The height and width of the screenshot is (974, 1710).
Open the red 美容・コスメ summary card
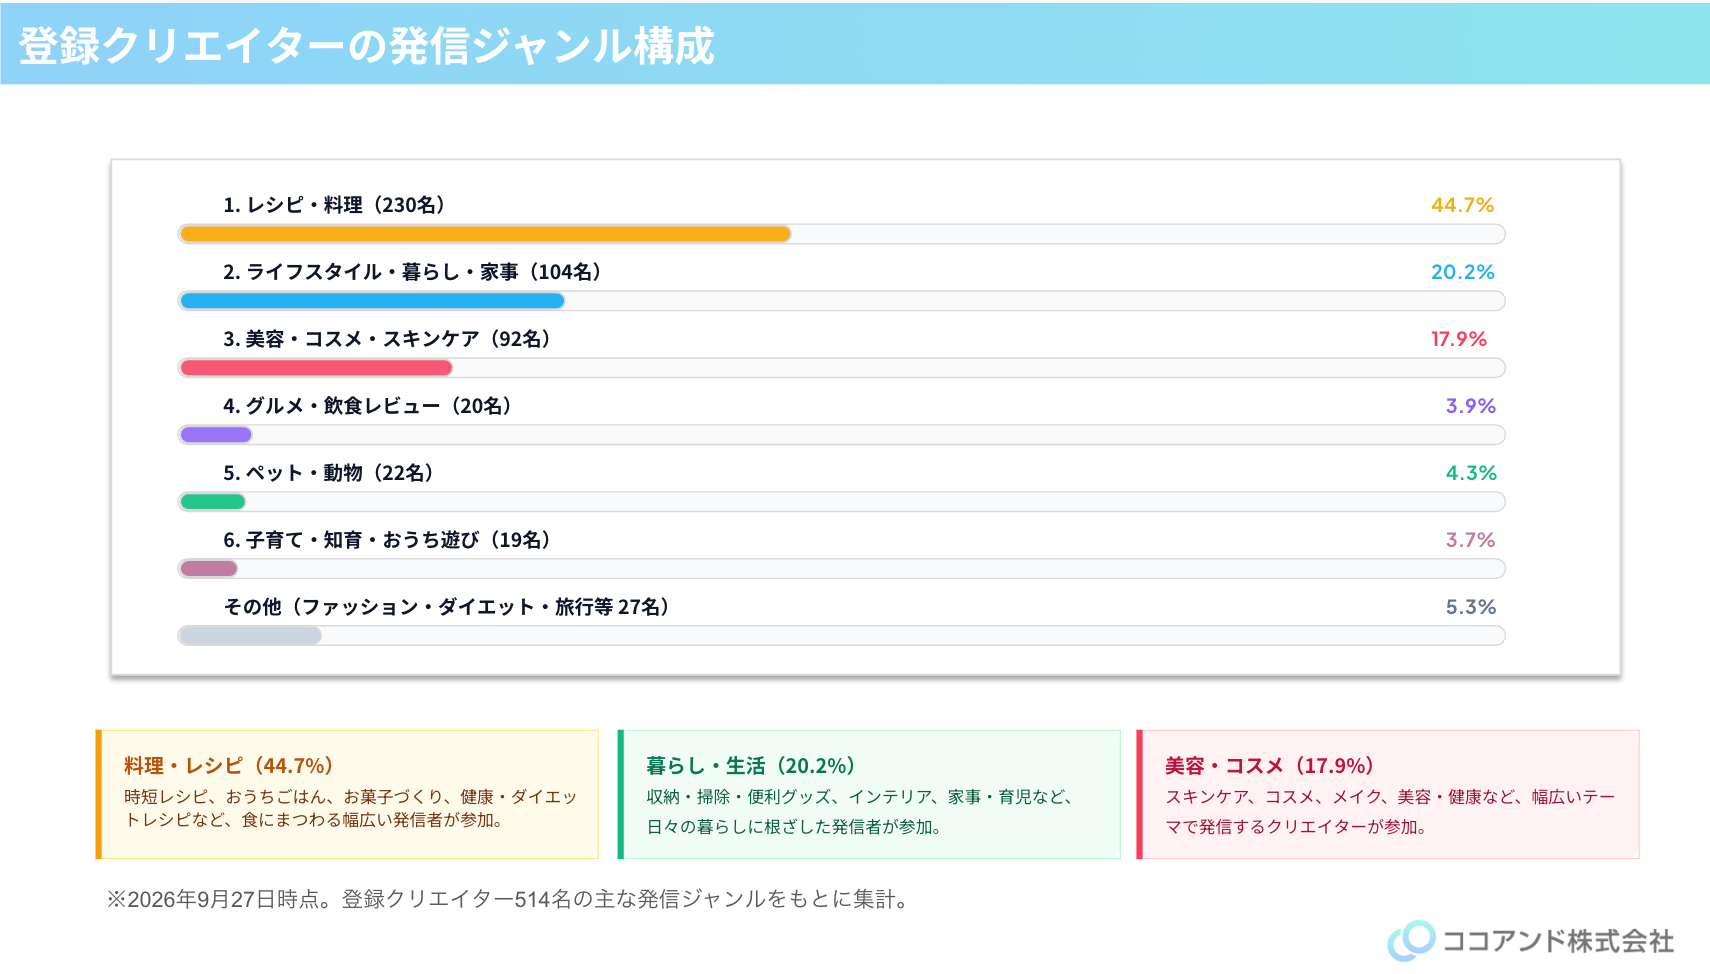tap(1388, 794)
